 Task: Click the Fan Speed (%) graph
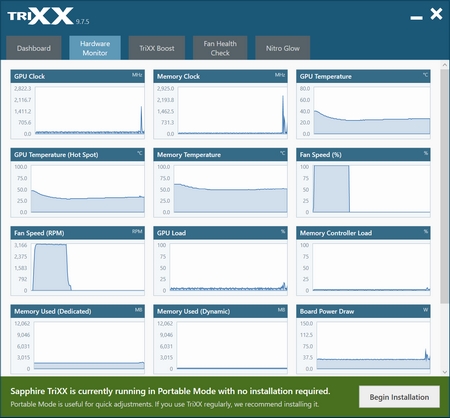click(x=371, y=189)
